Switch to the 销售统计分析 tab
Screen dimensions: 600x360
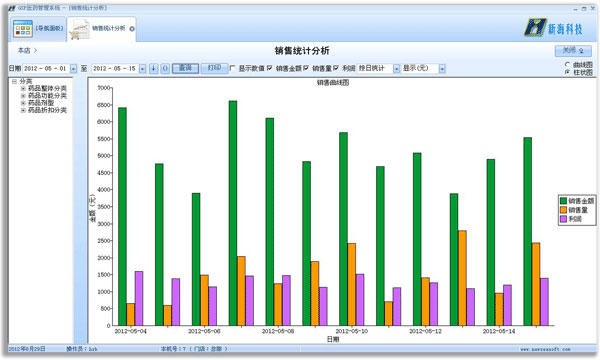click(101, 29)
